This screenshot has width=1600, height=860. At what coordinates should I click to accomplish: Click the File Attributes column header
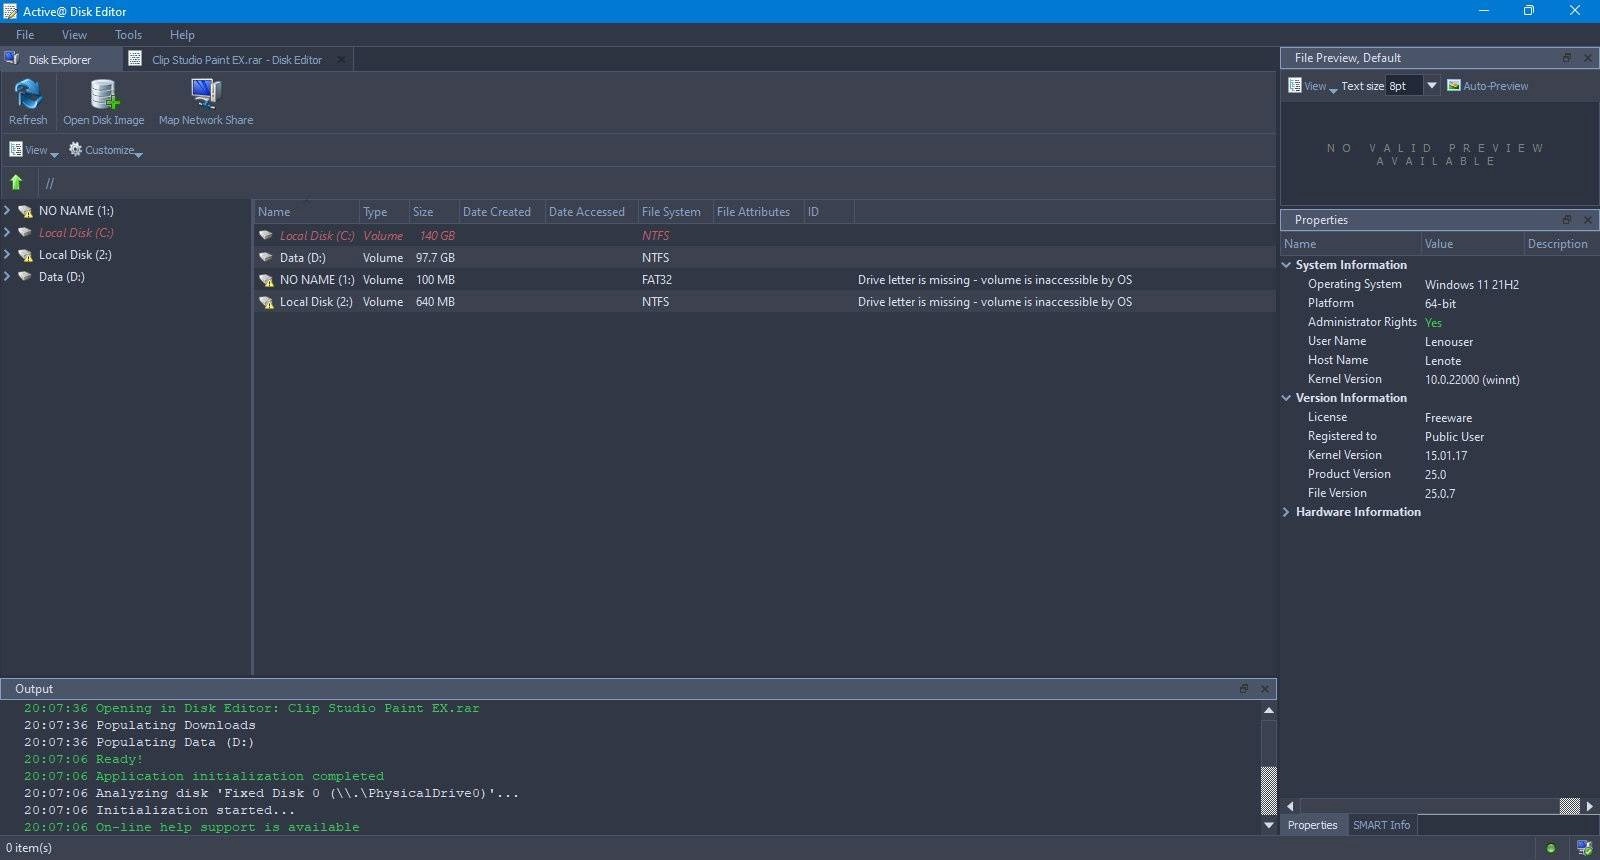click(x=757, y=212)
